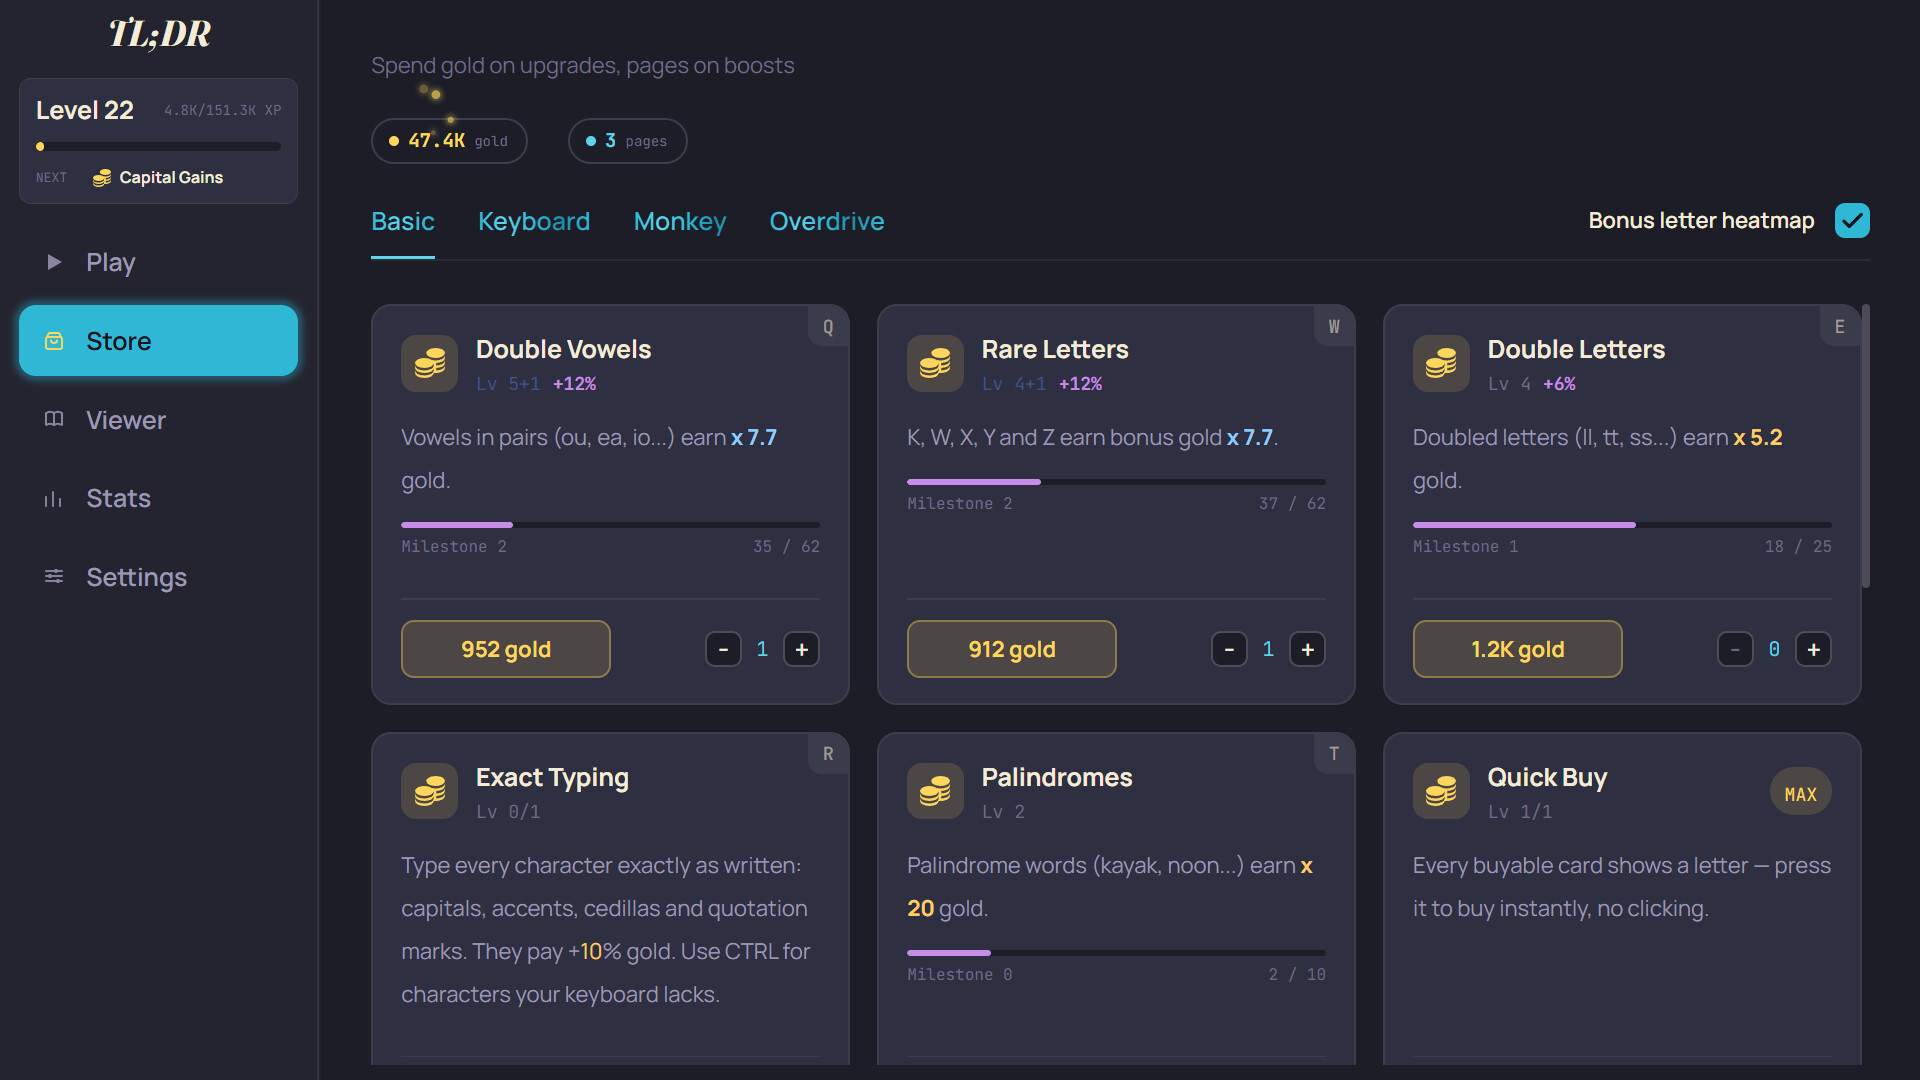Switch to the Monkey tab
Image resolution: width=1920 pixels, height=1080 pixels.
[x=680, y=221]
